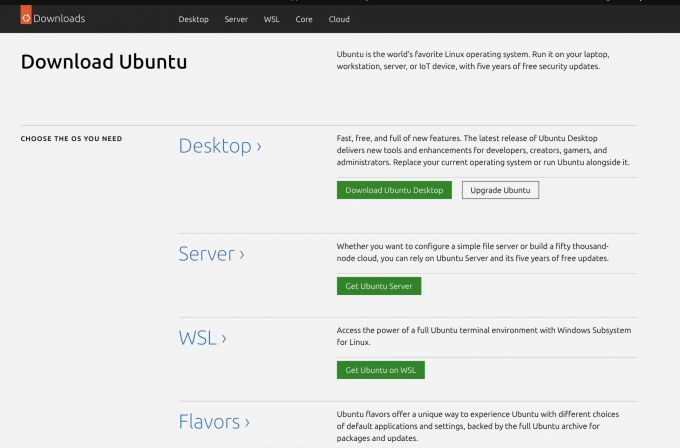Viewport: 680px width, 448px height.
Task: Click the text starting 'Ubuntu flavors offer a unique'
Action: (478, 426)
